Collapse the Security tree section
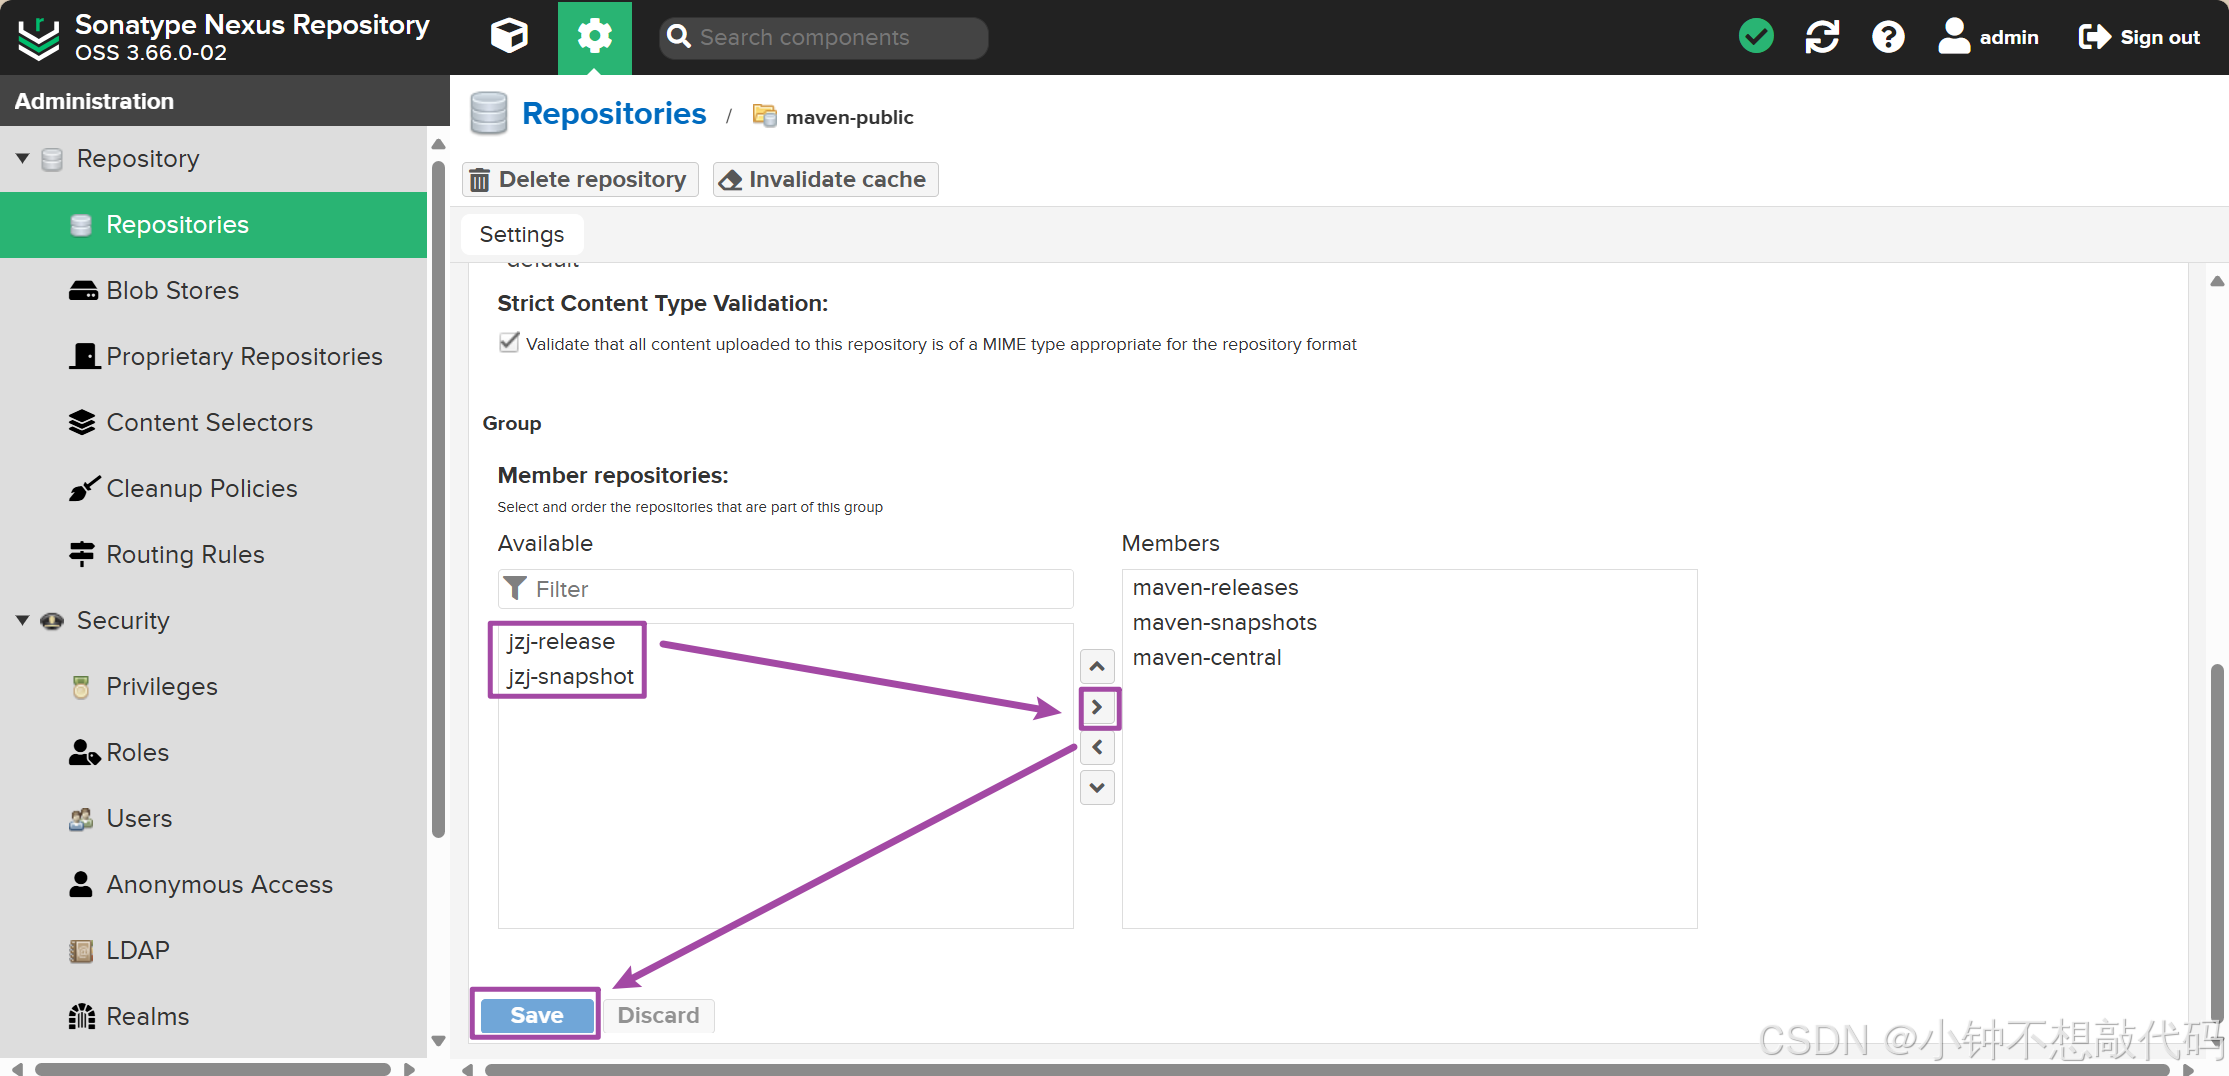The width and height of the screenshot is (2229, 1076). coord(22,620)
